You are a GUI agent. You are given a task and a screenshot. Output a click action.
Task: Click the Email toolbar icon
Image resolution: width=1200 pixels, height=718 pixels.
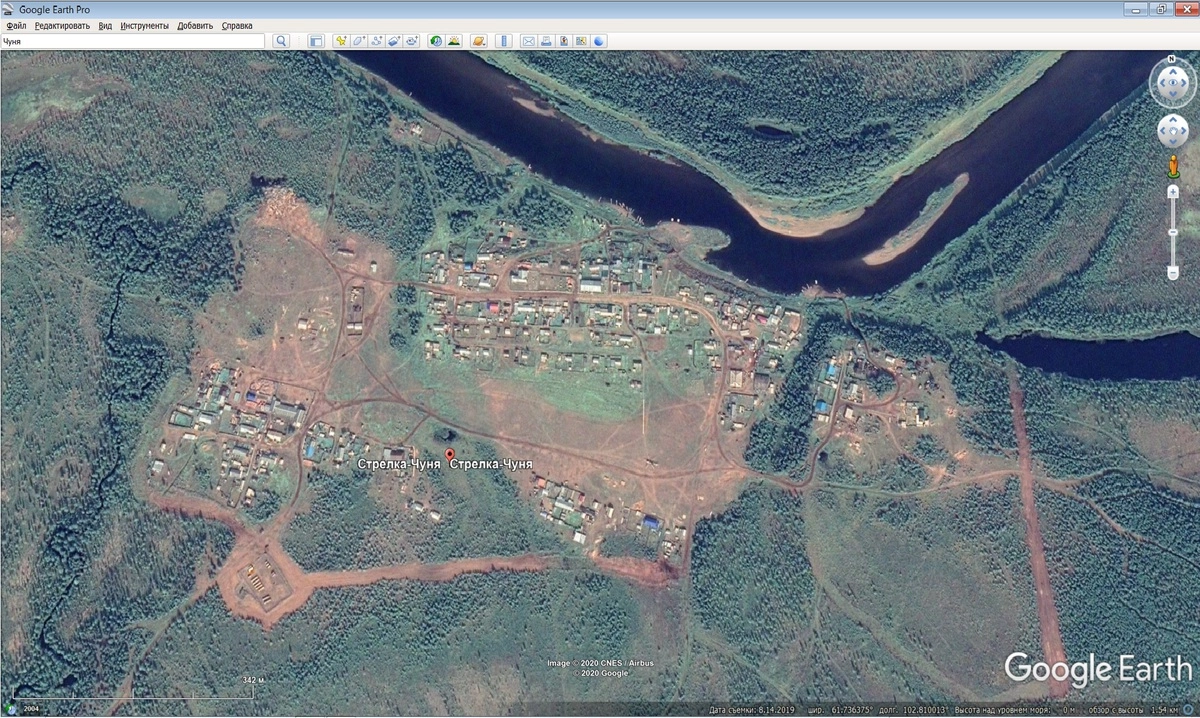pyautogui.click(x=528, y=41)
